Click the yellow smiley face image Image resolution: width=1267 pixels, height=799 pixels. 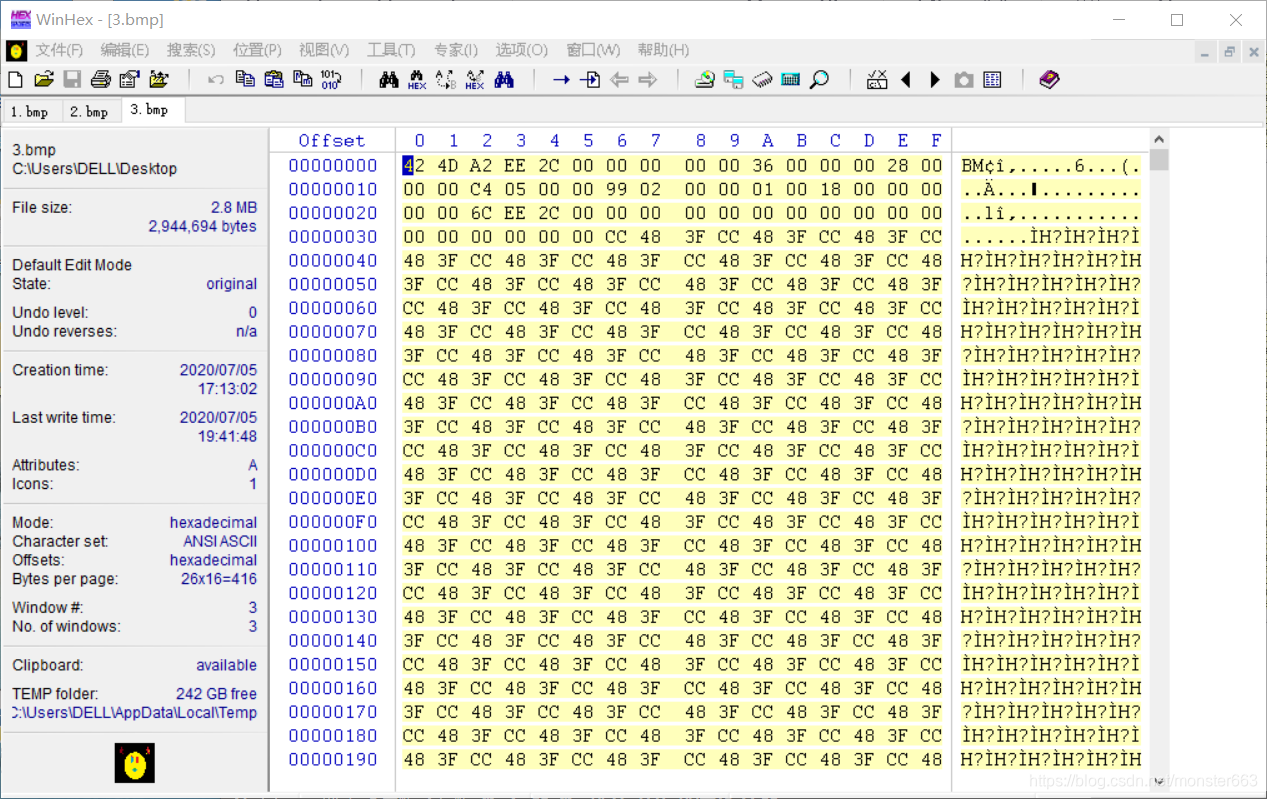point(135,762)
